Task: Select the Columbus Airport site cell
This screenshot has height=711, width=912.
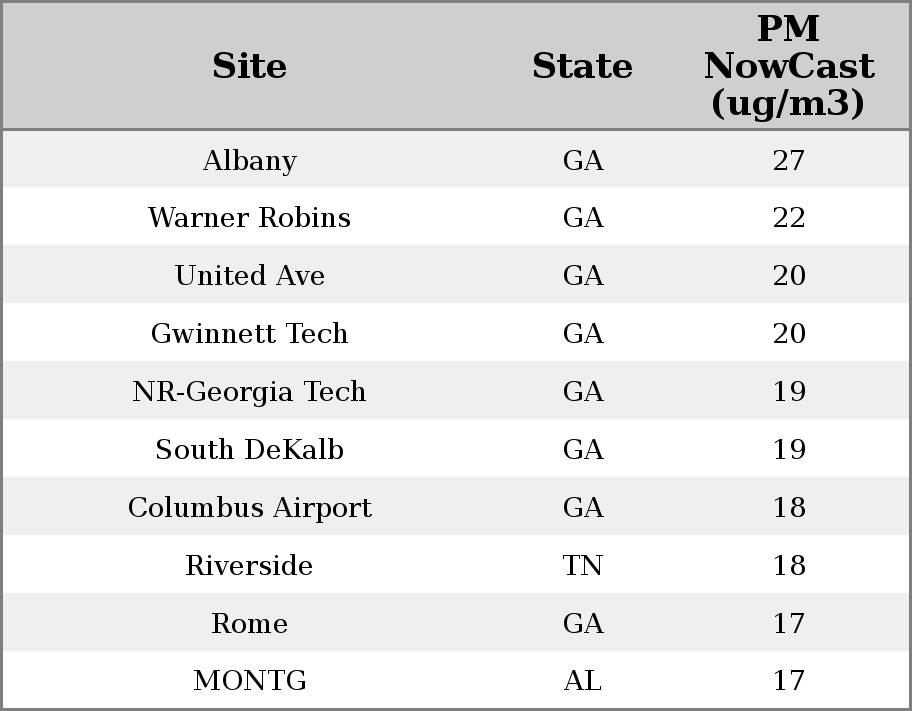Action: coord(249,508)
